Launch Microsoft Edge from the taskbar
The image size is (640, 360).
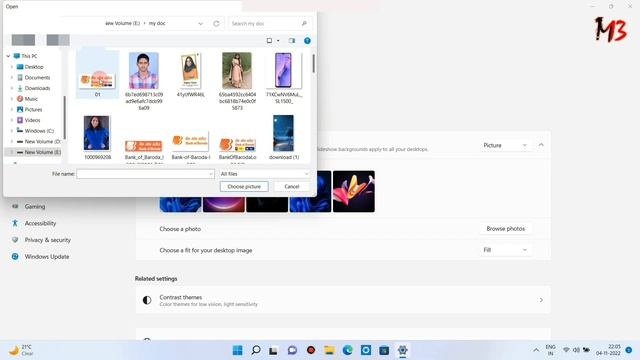(348, 350)
